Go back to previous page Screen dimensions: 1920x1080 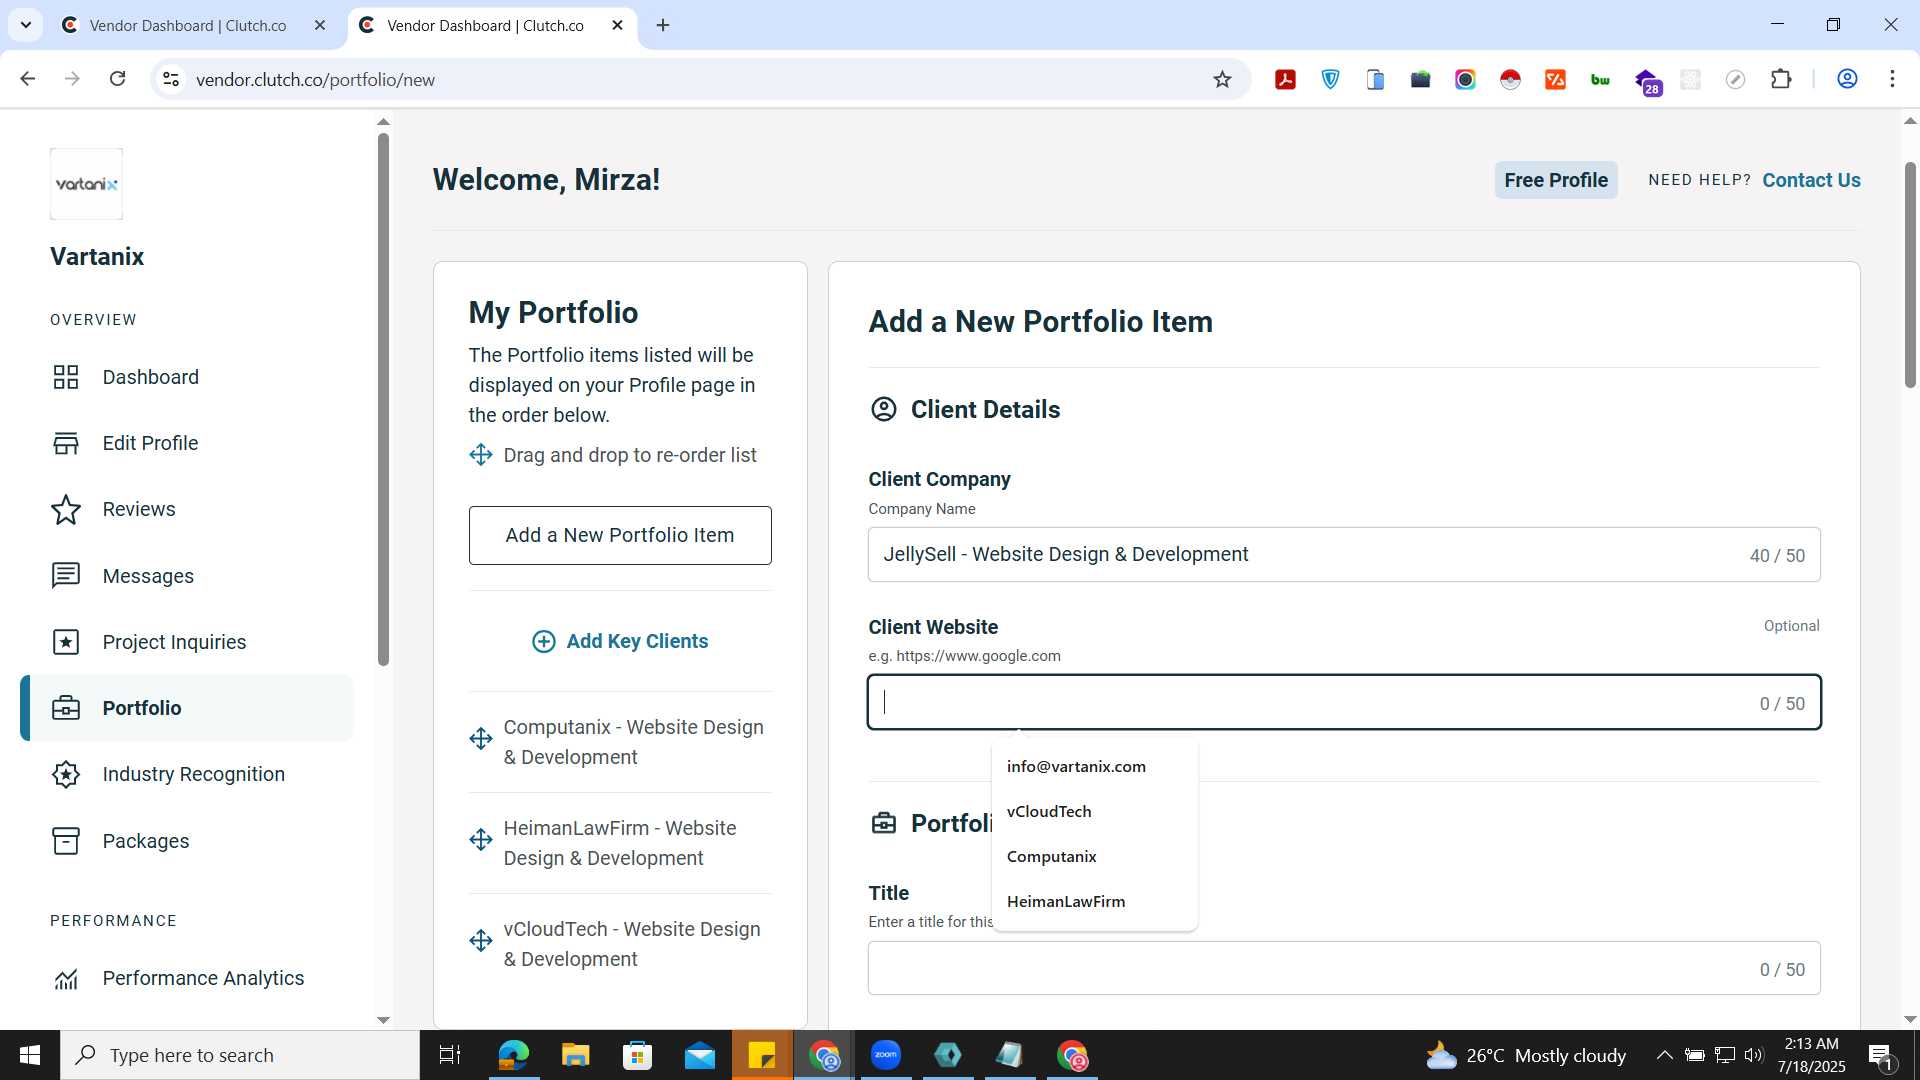pos(28,79)
